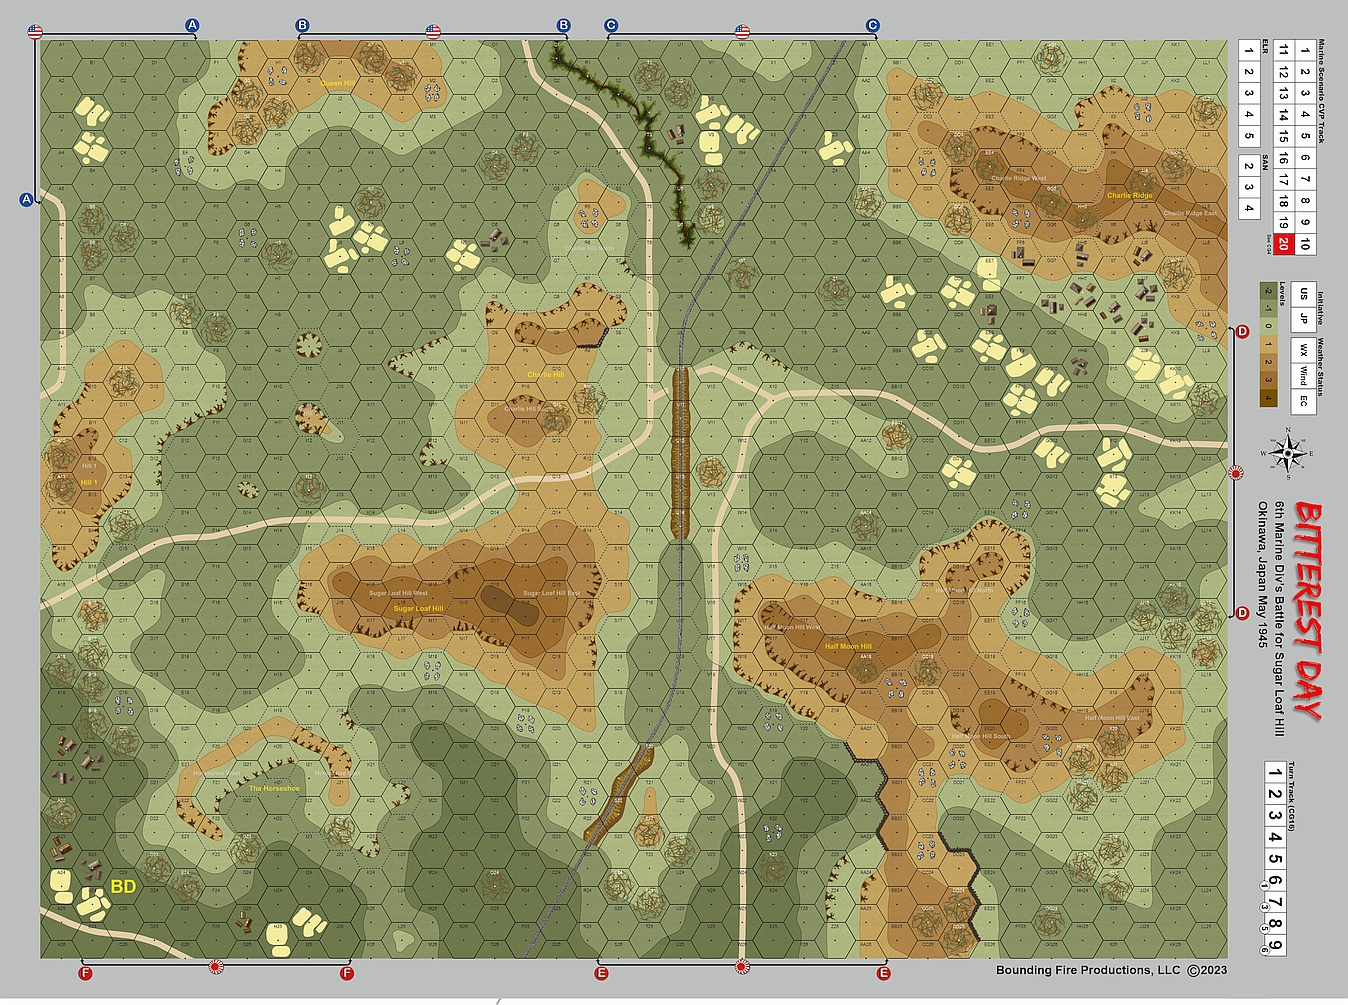Click the left red F marker on bottom edge
Viewport: 1348px width, 1005px height.
(x=85, y=973)
